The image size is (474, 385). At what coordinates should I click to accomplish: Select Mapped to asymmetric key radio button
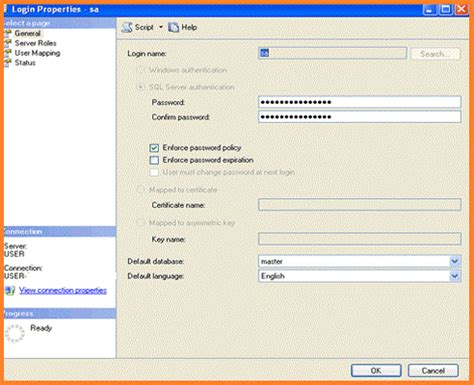[x=141, y=222]
